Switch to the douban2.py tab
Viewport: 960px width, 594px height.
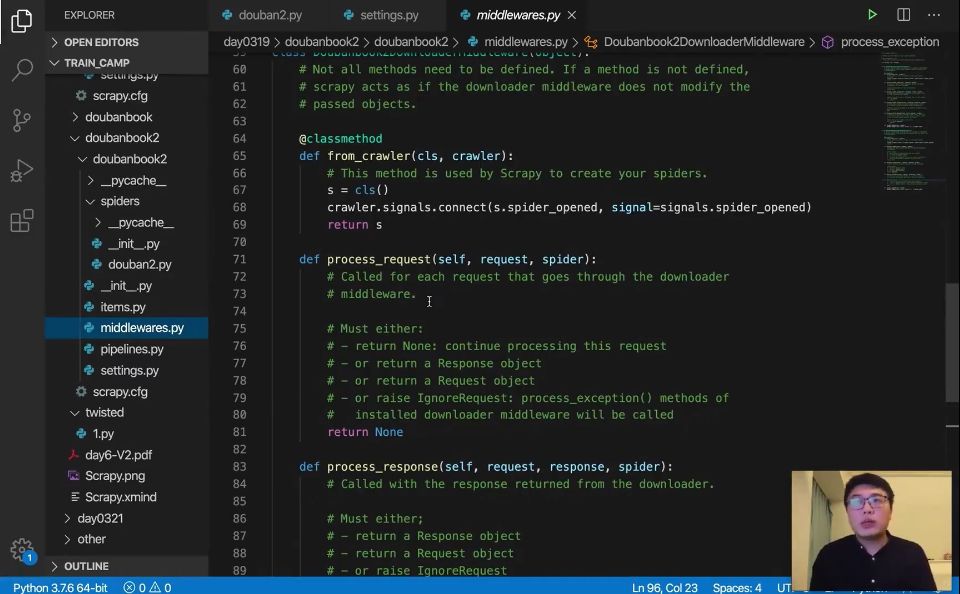262,15
